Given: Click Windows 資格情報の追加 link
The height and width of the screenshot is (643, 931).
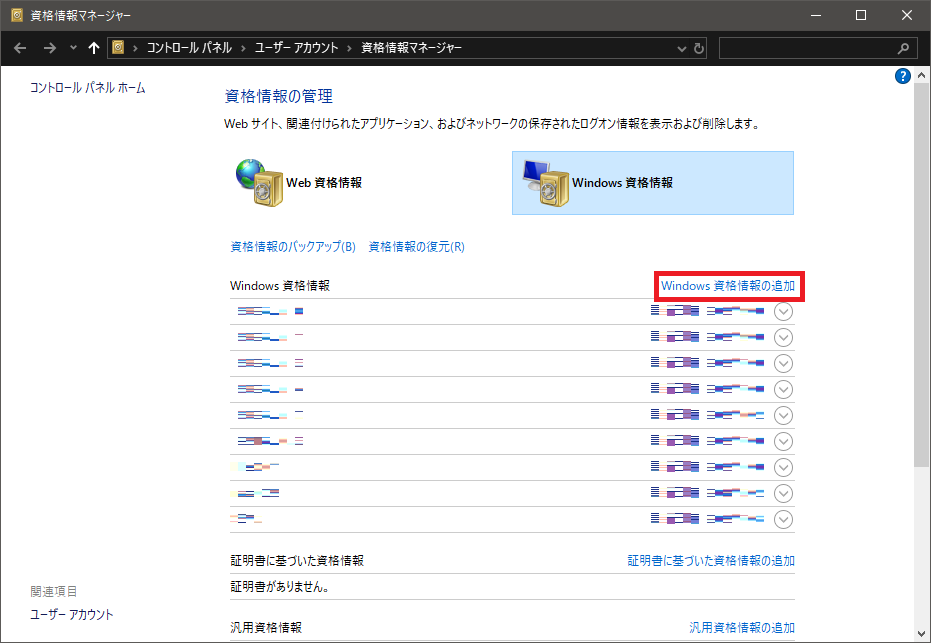Looking at the screenshot, I should [x=728, y=286].
